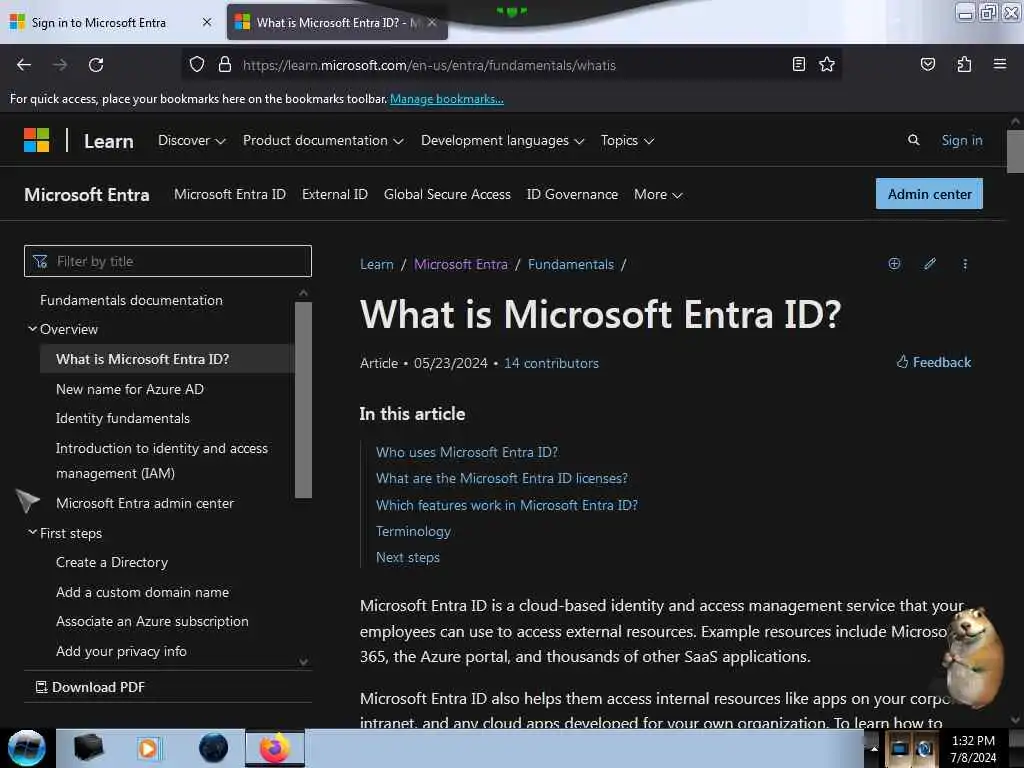Image resolution: width=1024 pixels, height=768 pixels.
Task: Close the What is Microsoft Entra ID tab
Action: [432, 22]
